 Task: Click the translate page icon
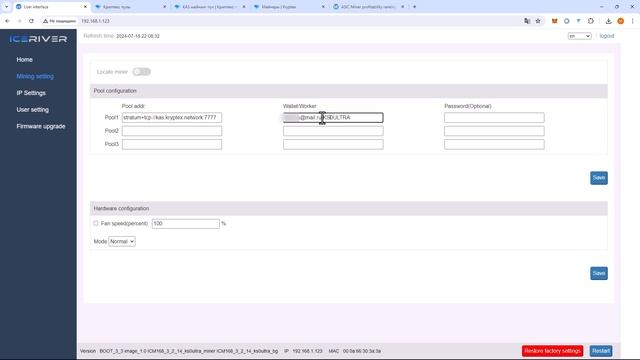[x=527, y=21]
